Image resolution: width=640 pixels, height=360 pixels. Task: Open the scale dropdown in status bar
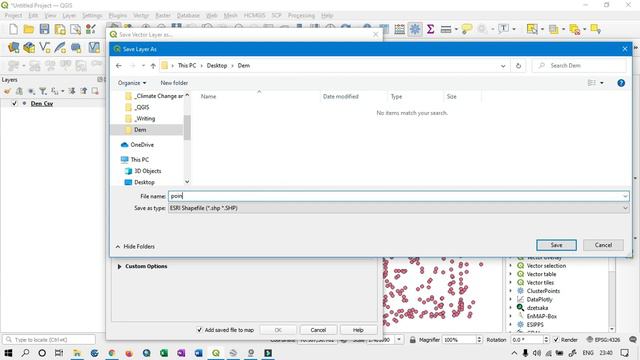399,340
